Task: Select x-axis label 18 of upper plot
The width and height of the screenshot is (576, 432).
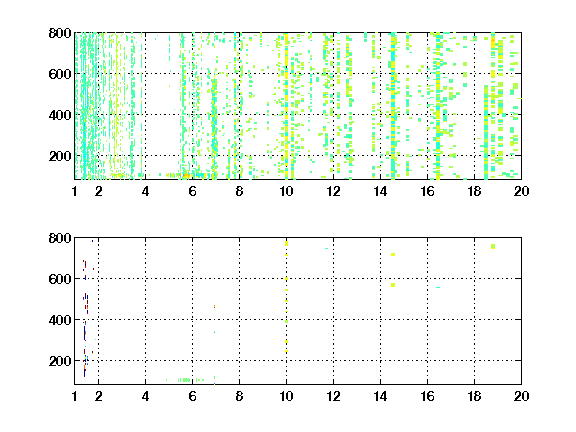Action: point(474,191)
